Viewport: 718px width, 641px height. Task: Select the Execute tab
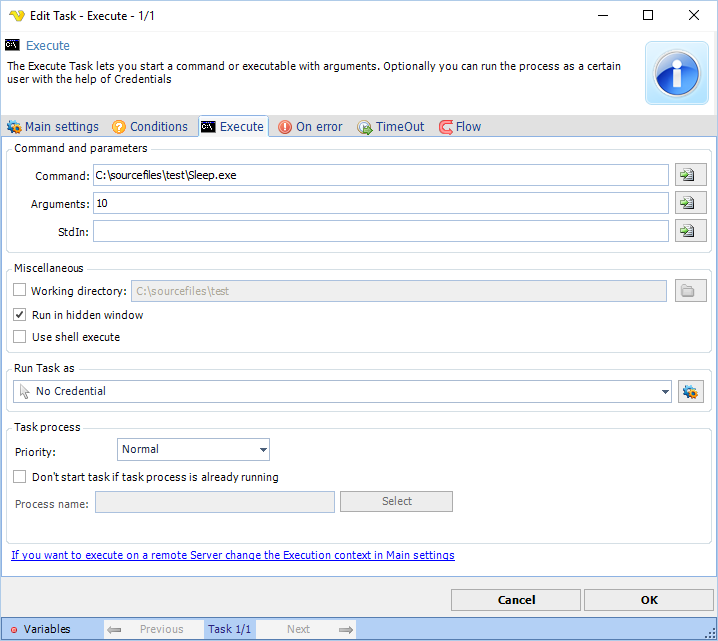(233, 127)
